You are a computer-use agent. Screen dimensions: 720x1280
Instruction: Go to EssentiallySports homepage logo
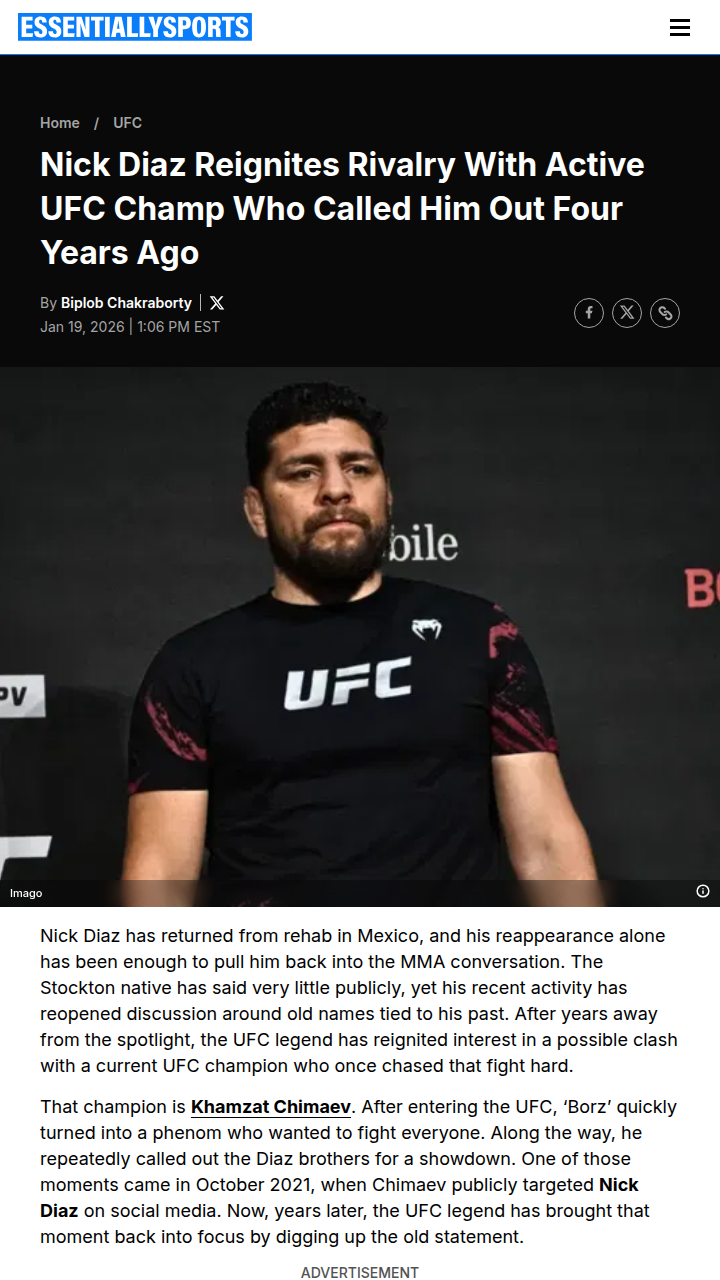coord(135,27)
